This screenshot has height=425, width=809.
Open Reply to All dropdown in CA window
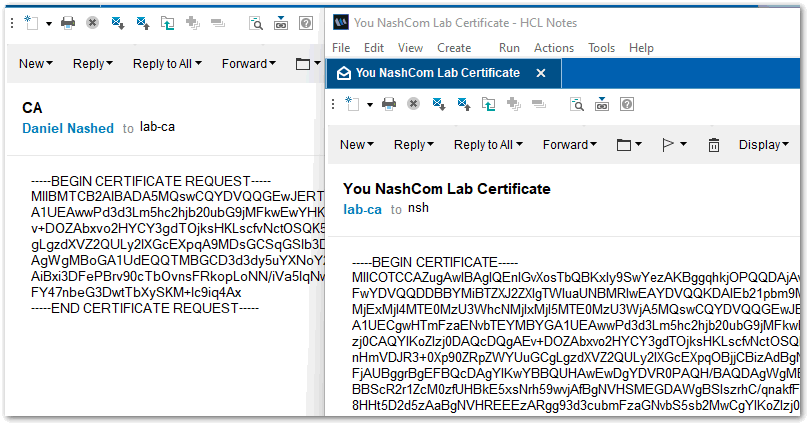tap(167, 63)
